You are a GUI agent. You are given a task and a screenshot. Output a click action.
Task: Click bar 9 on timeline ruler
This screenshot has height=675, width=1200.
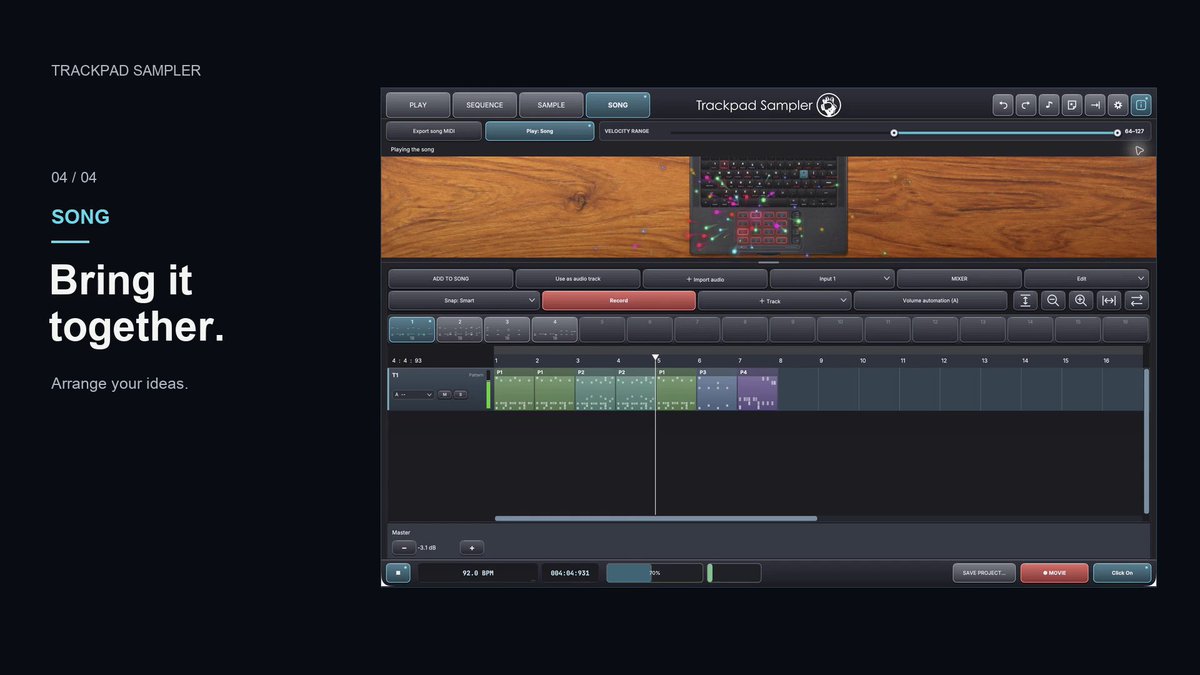(822, 360)
